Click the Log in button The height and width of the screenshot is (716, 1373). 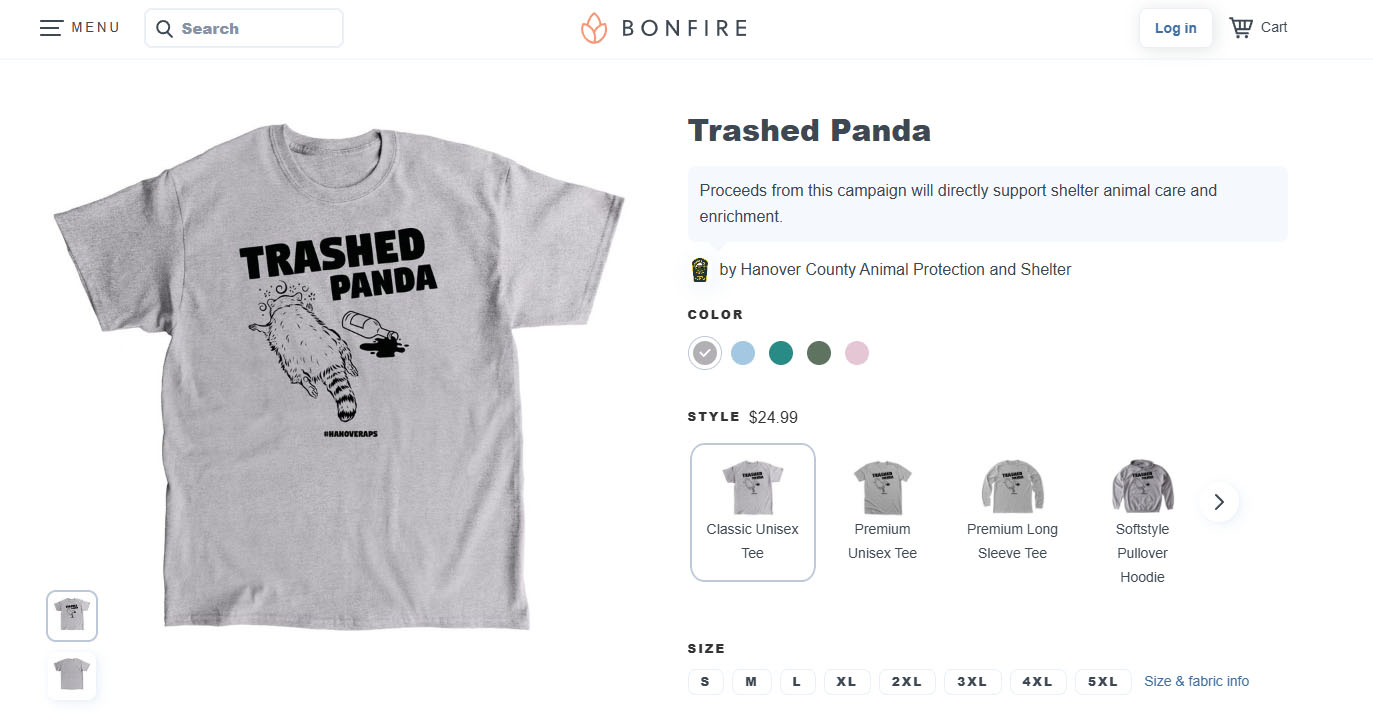1175,28
